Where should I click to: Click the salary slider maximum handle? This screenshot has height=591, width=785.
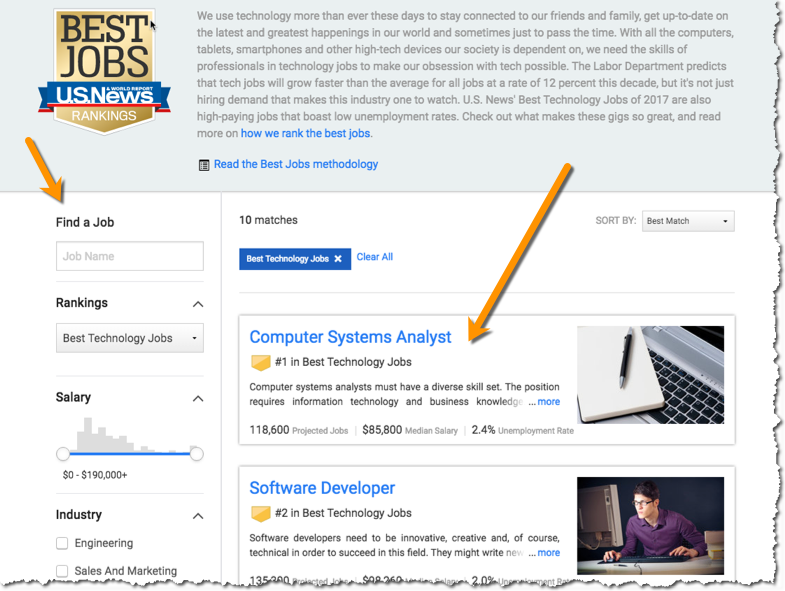coord(197,454)
